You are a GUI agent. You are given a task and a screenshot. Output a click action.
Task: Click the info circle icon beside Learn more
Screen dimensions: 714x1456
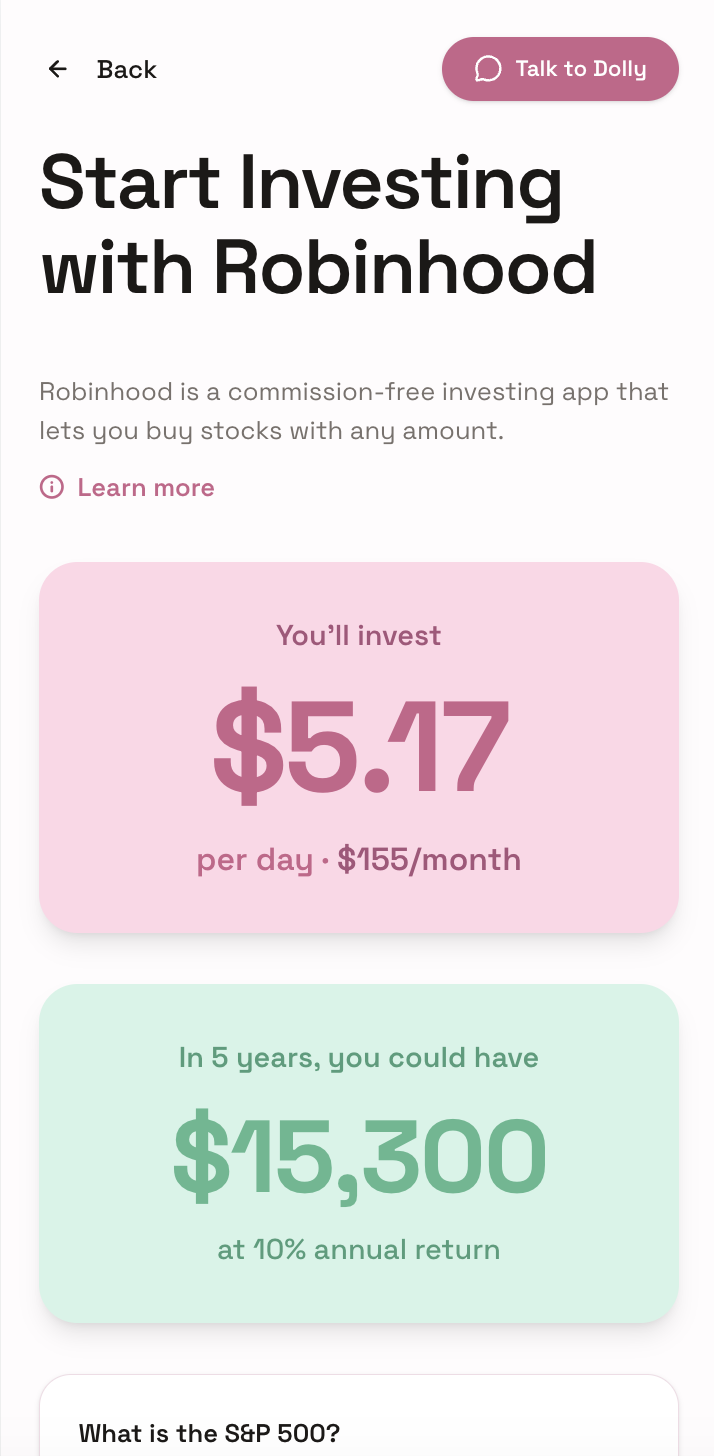point(51,487)
